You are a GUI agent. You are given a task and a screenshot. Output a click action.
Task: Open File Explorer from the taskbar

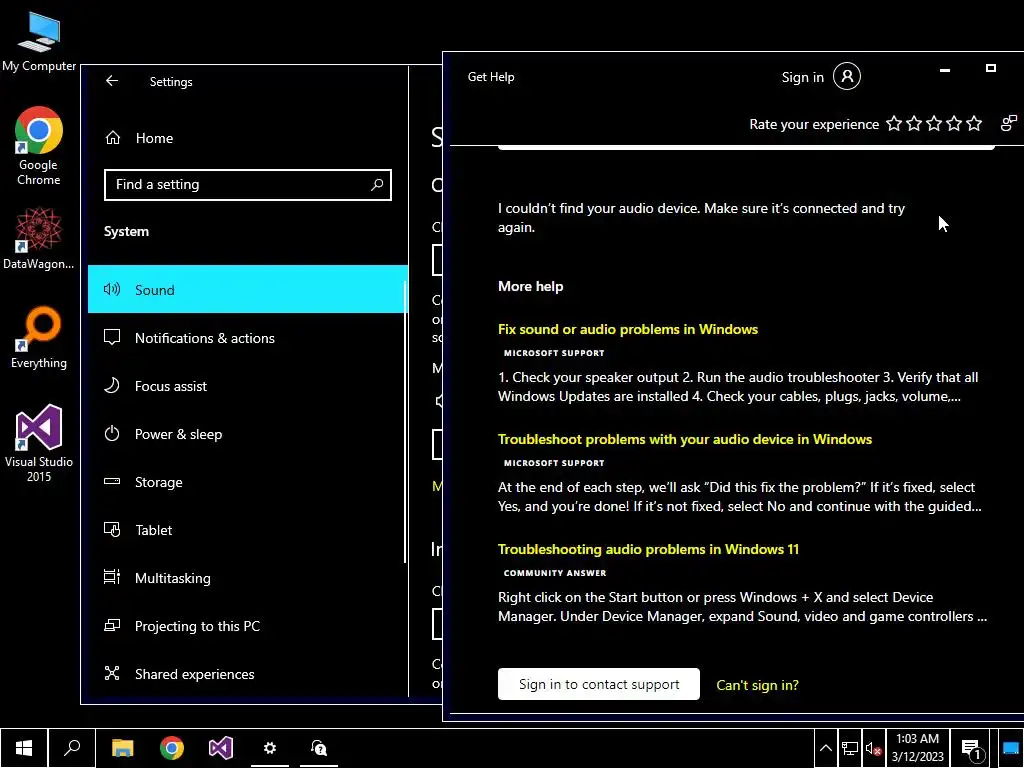coord(123,748)
